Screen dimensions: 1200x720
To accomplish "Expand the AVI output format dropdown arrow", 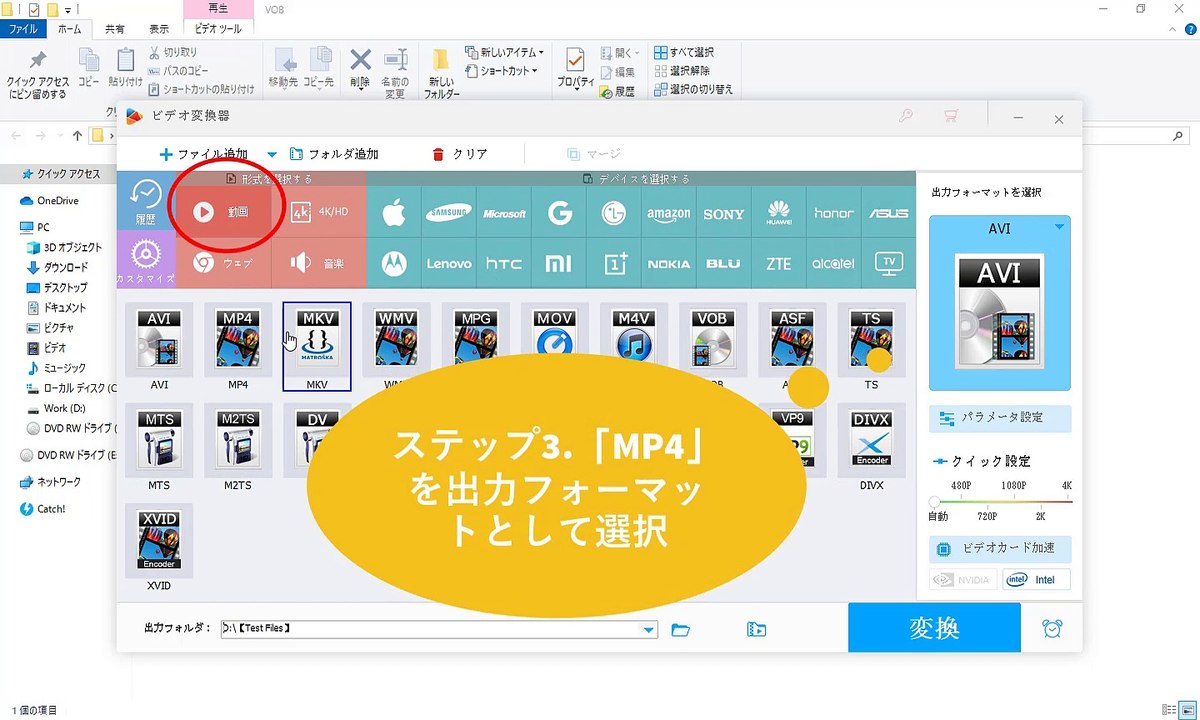I will click(1059, 228).
